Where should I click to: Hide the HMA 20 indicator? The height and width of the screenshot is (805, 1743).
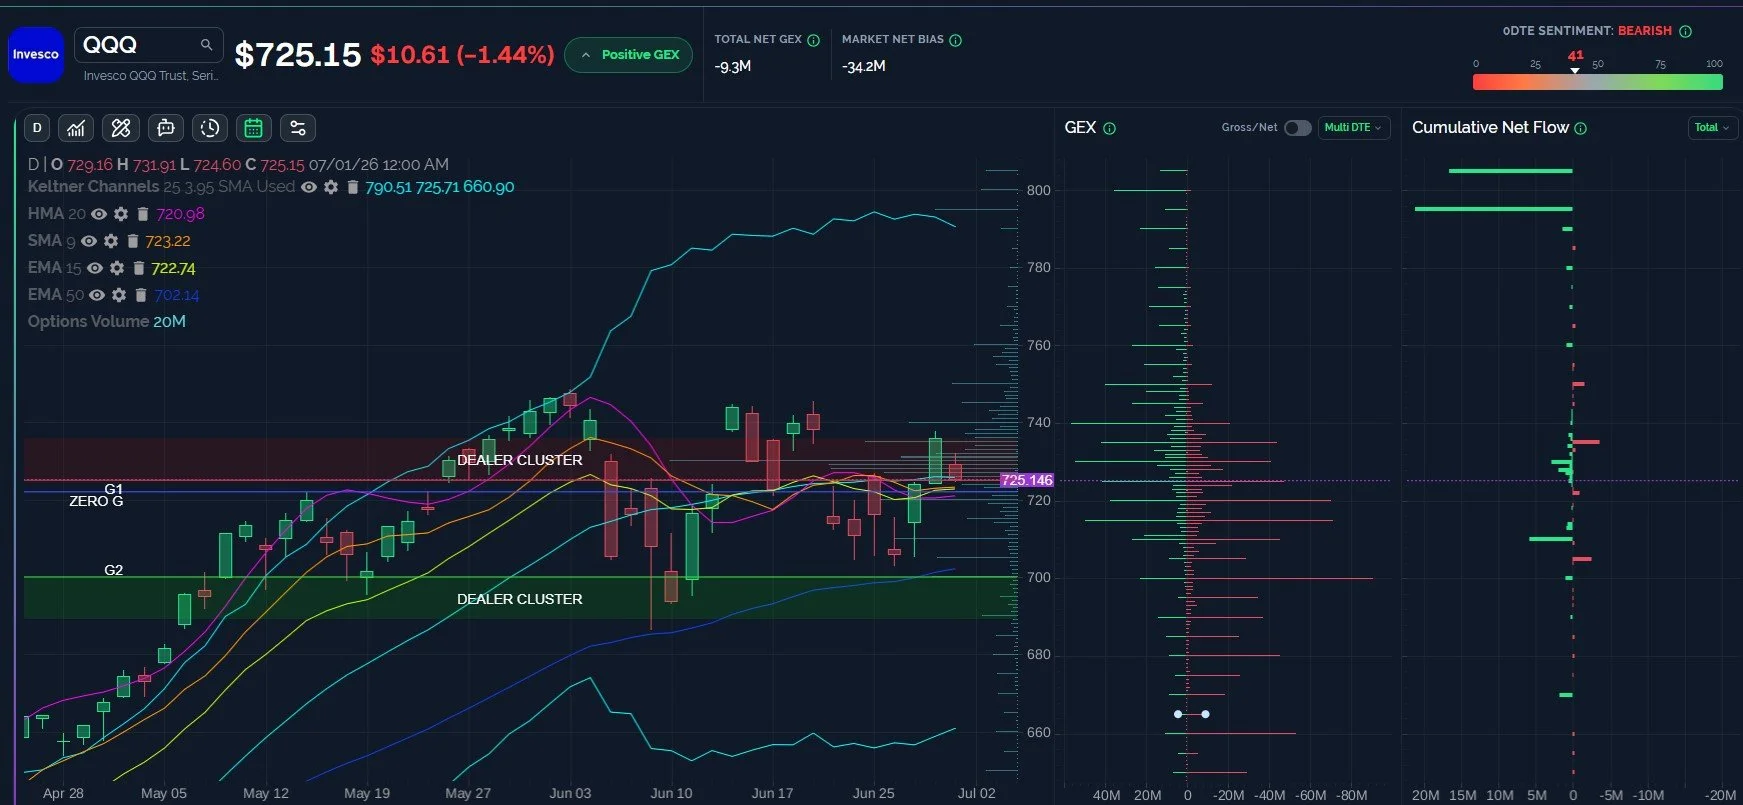(99, 214)
